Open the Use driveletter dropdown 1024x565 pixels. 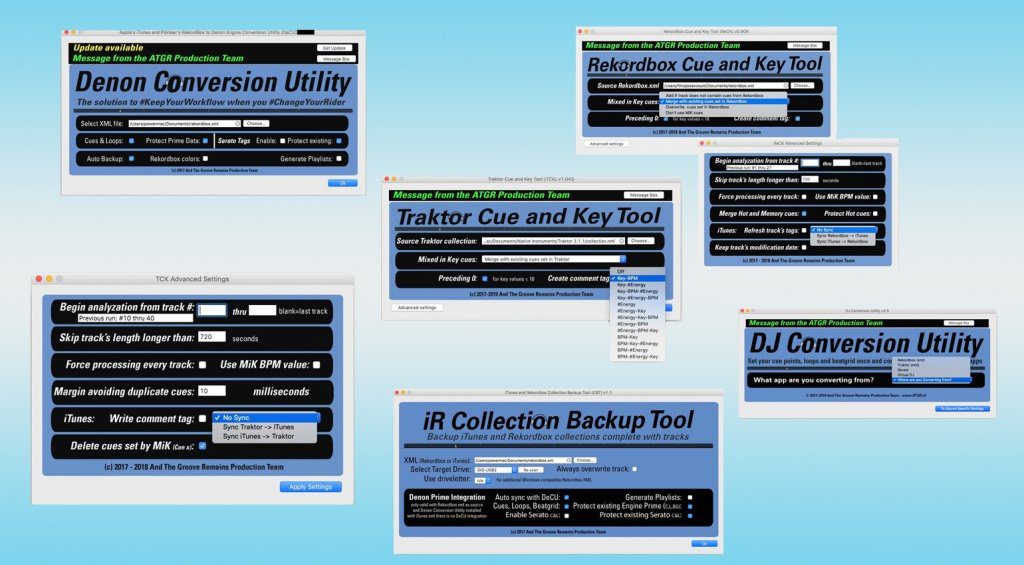[x=481, y=480]
